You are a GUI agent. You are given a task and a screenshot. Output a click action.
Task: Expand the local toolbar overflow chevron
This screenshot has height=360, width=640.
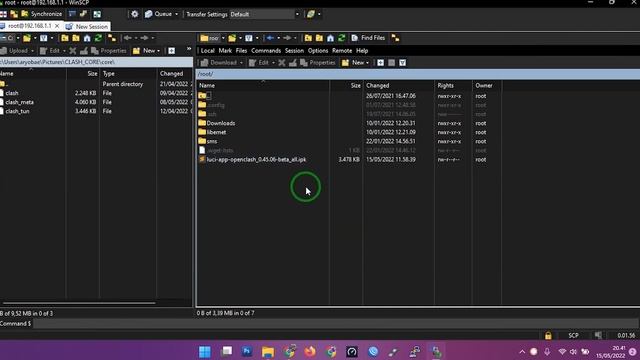pos(189,49)
